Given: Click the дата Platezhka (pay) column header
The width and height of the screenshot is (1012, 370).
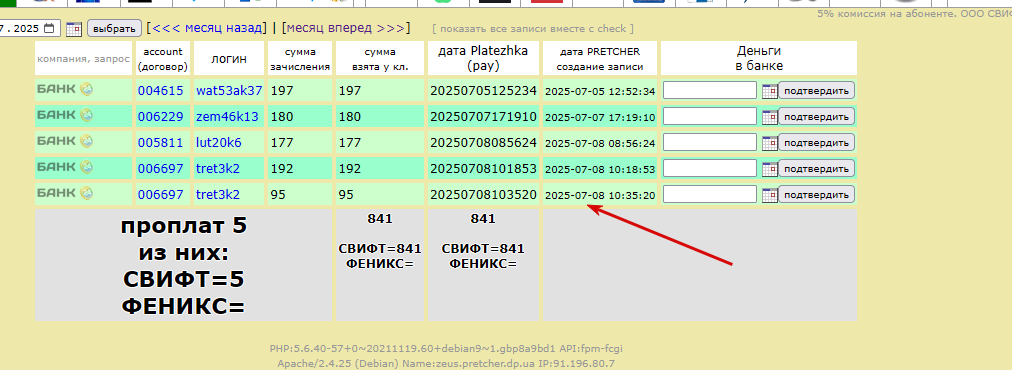Looking at the screenshot, I should pos(483,58).
